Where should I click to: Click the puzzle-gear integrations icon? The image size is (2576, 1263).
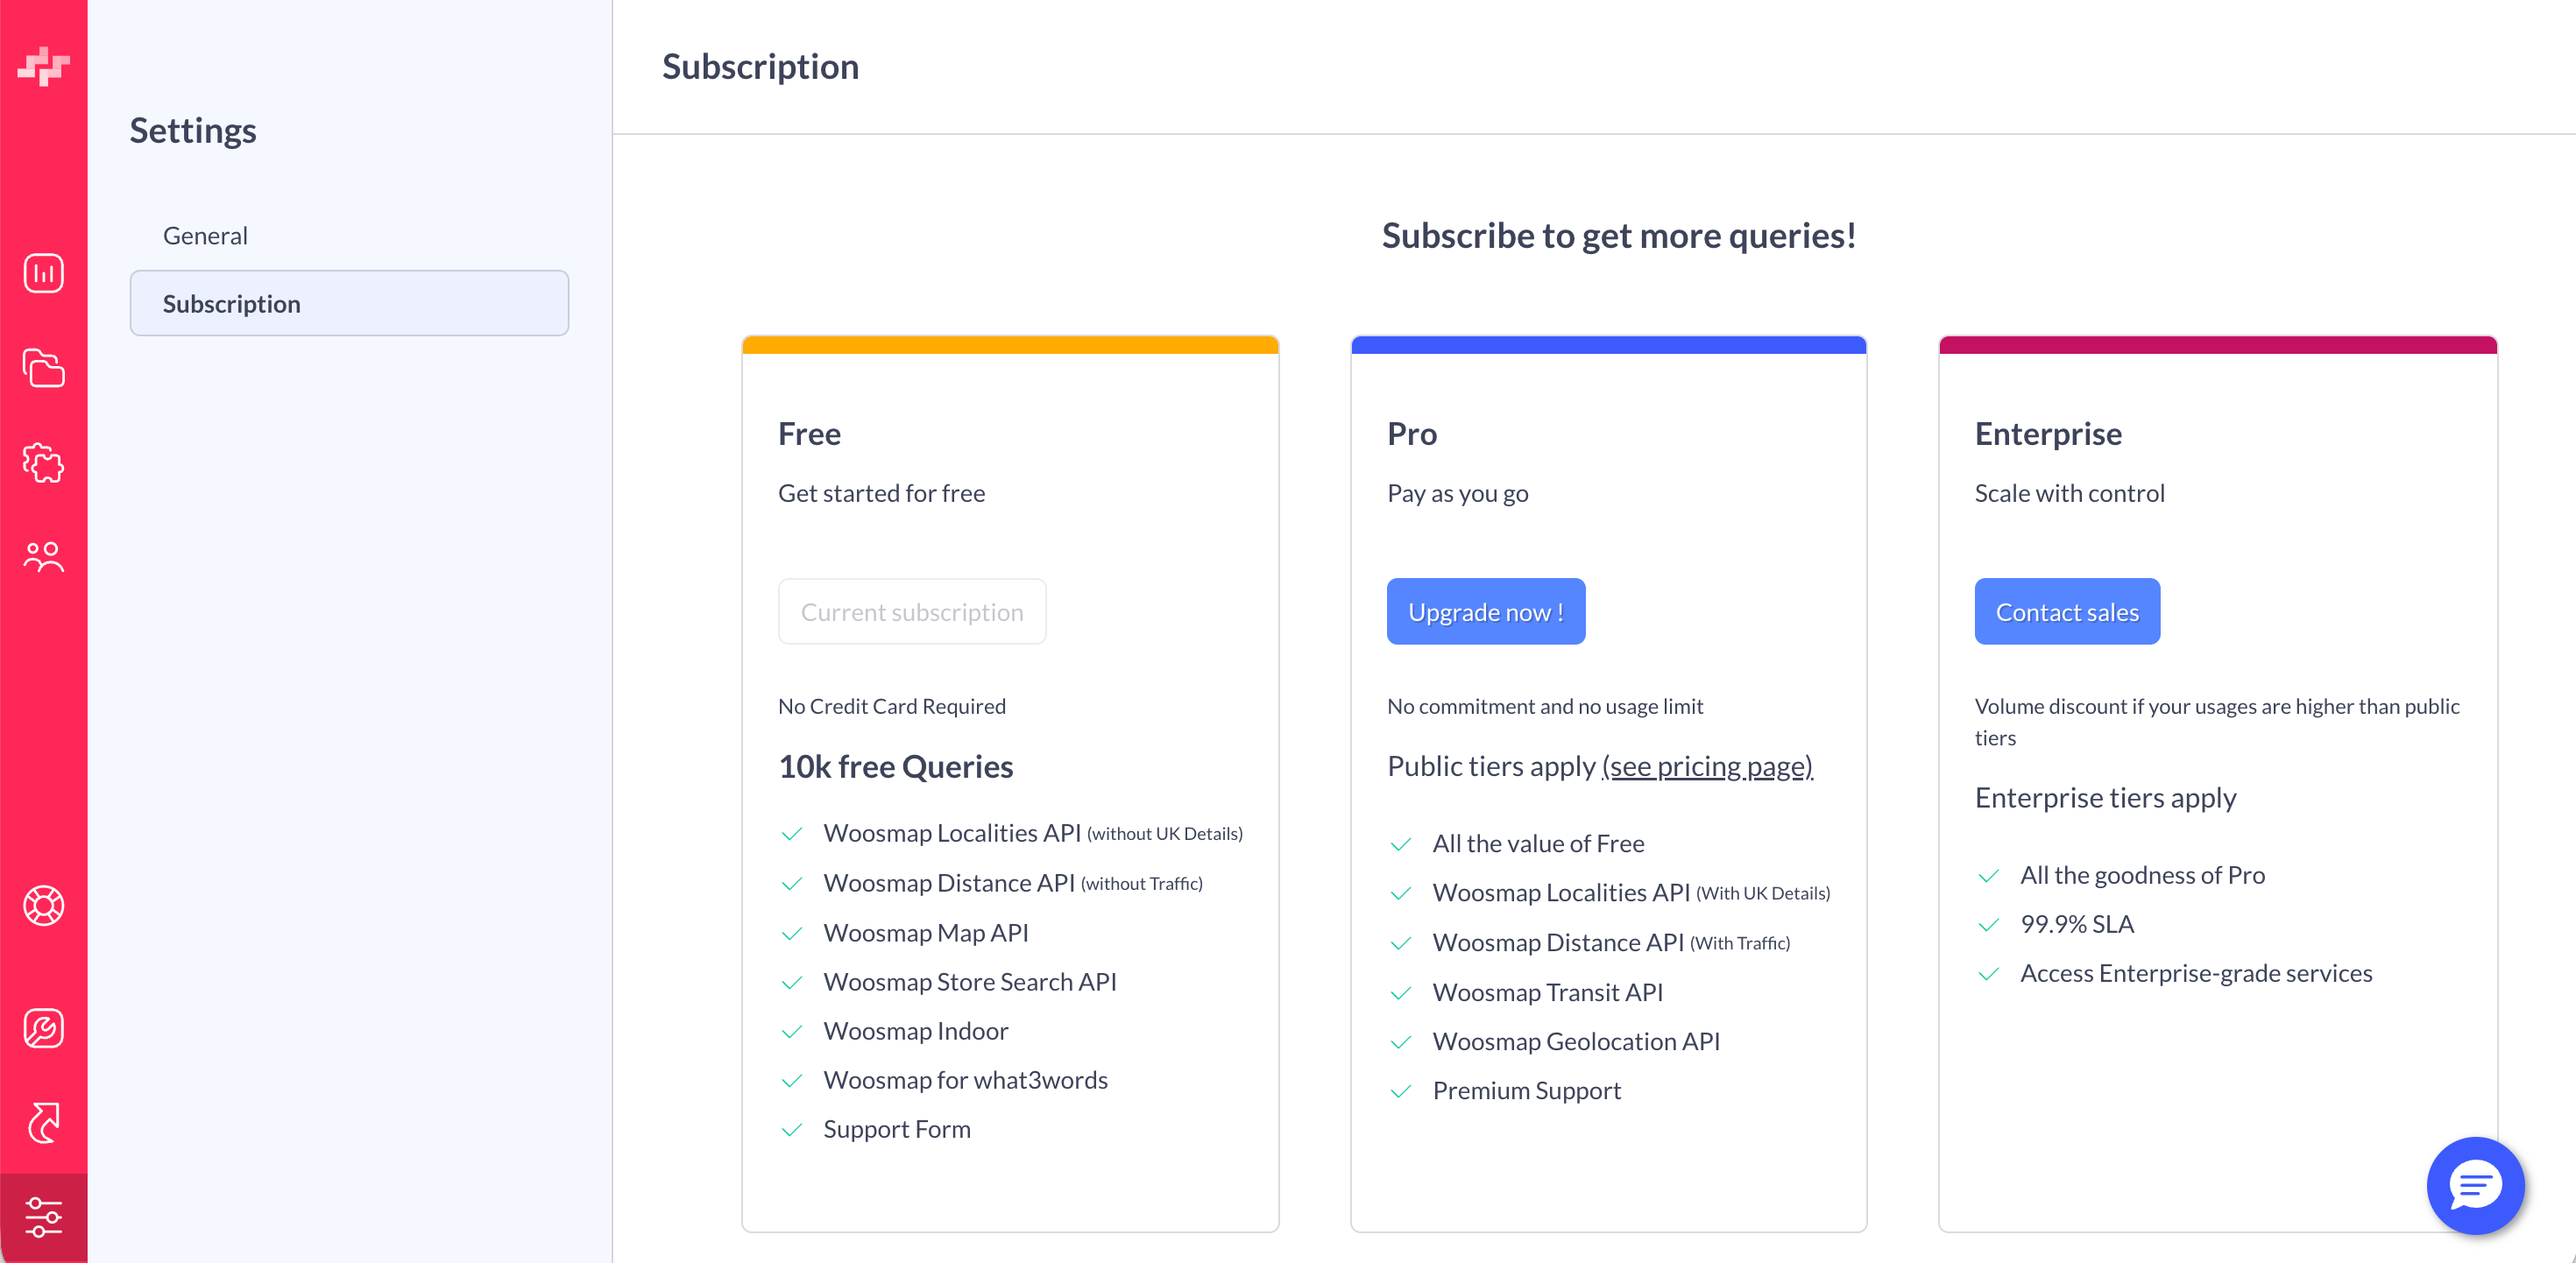pyautogui.click(x=44, y=463)
